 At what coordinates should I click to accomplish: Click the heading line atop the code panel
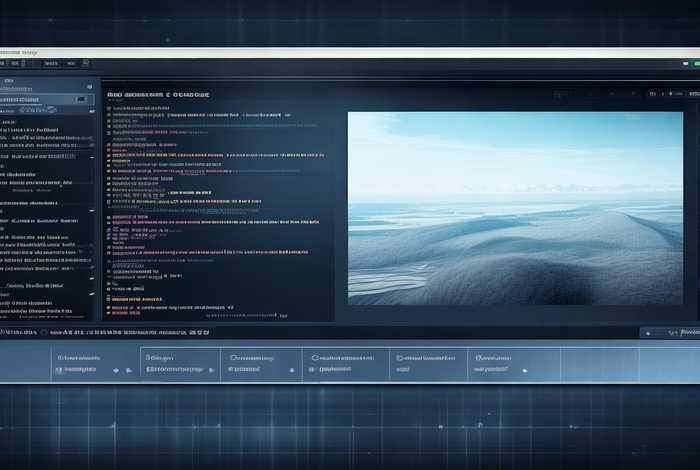[160, 94]
